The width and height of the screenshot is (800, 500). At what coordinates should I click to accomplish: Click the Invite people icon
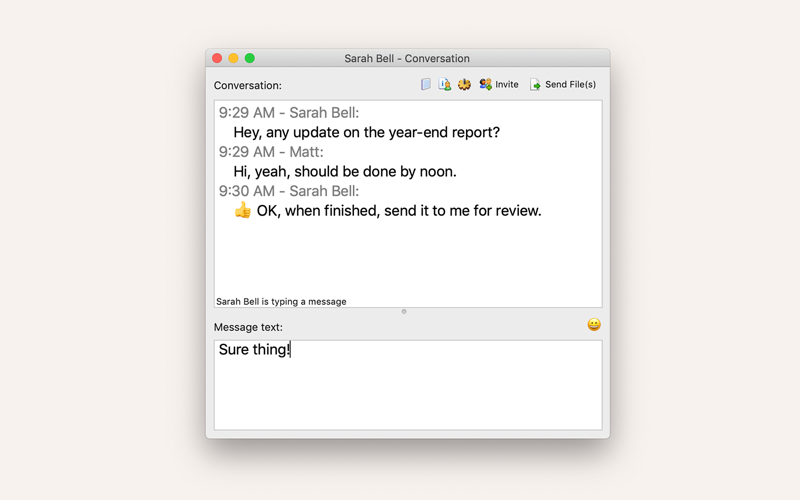[x=485, y=84]
